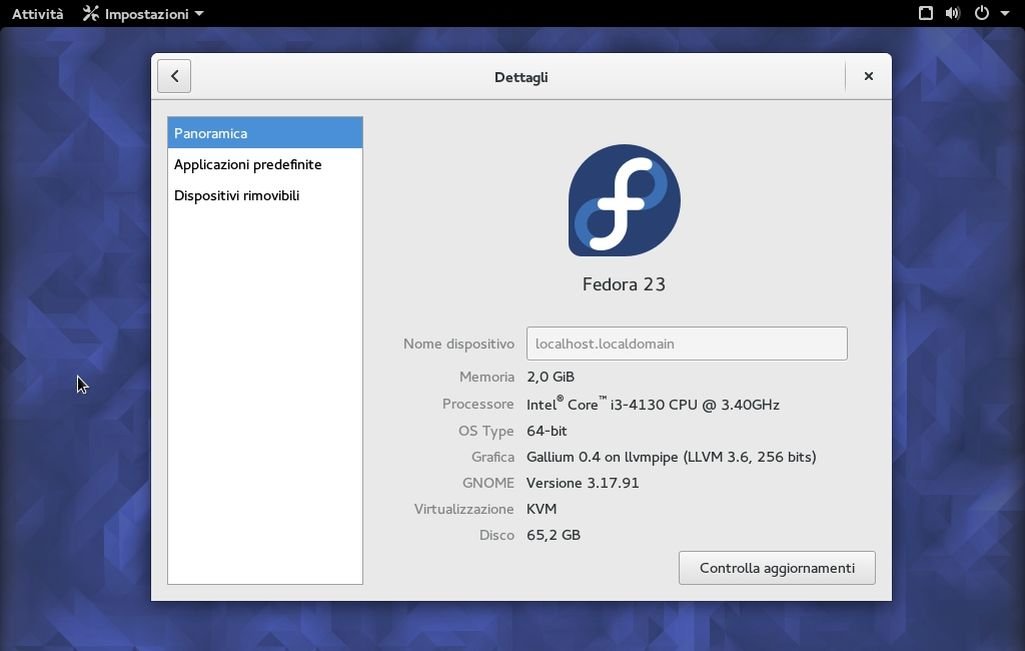The width and height of the screenshot is (1025, 651).
Task: Click the Gallium 0.4 graphics text
Action: [x=671, y=457]
